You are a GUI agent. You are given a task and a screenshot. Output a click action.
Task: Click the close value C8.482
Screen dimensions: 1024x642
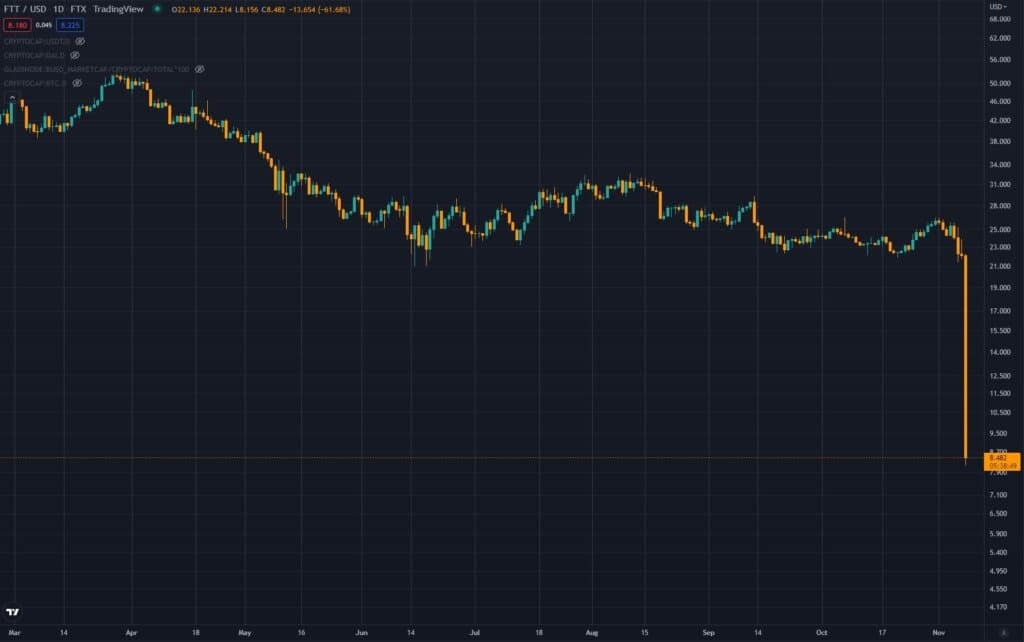pos(274,10)
